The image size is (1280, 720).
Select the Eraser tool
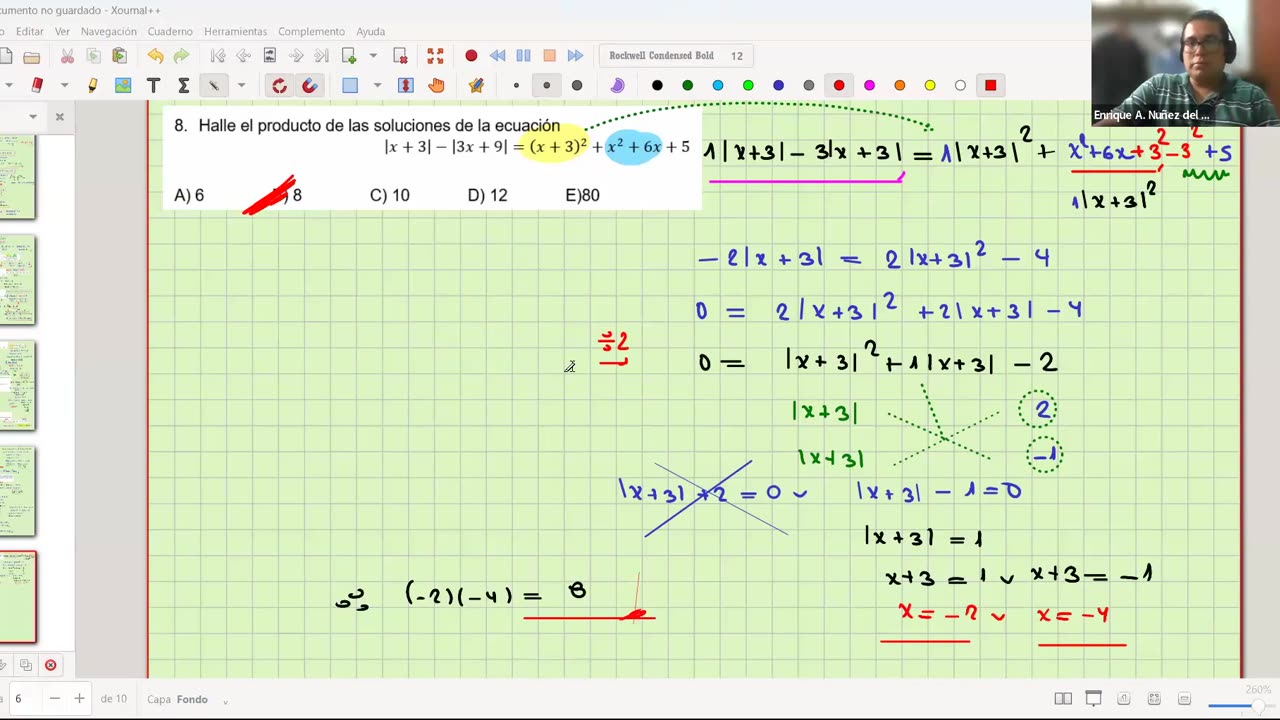click(37, 86)
